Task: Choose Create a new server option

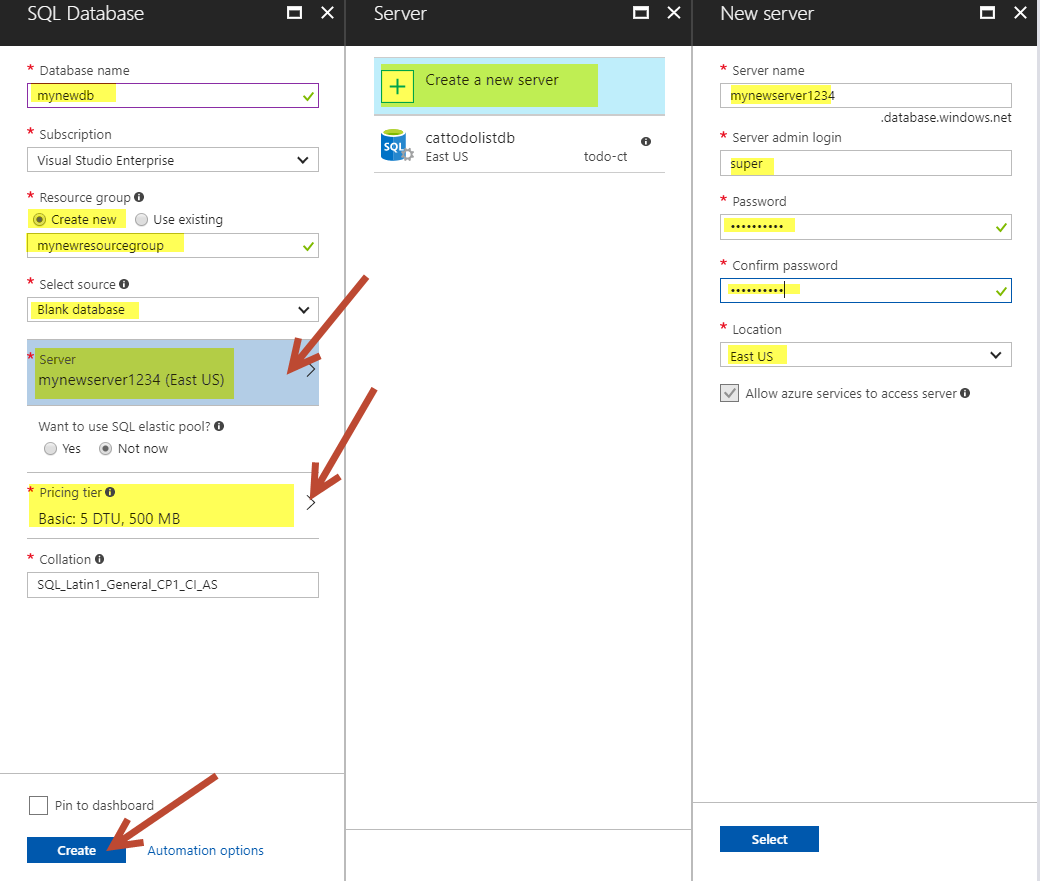Action: coord(519,86)
